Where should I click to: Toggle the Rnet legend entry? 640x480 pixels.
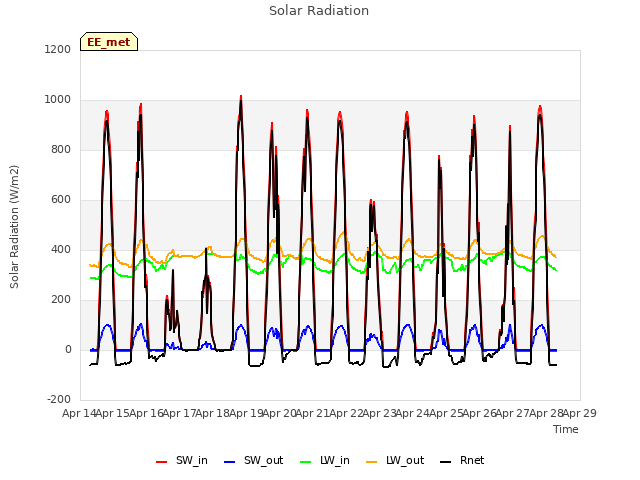[462, 461]
